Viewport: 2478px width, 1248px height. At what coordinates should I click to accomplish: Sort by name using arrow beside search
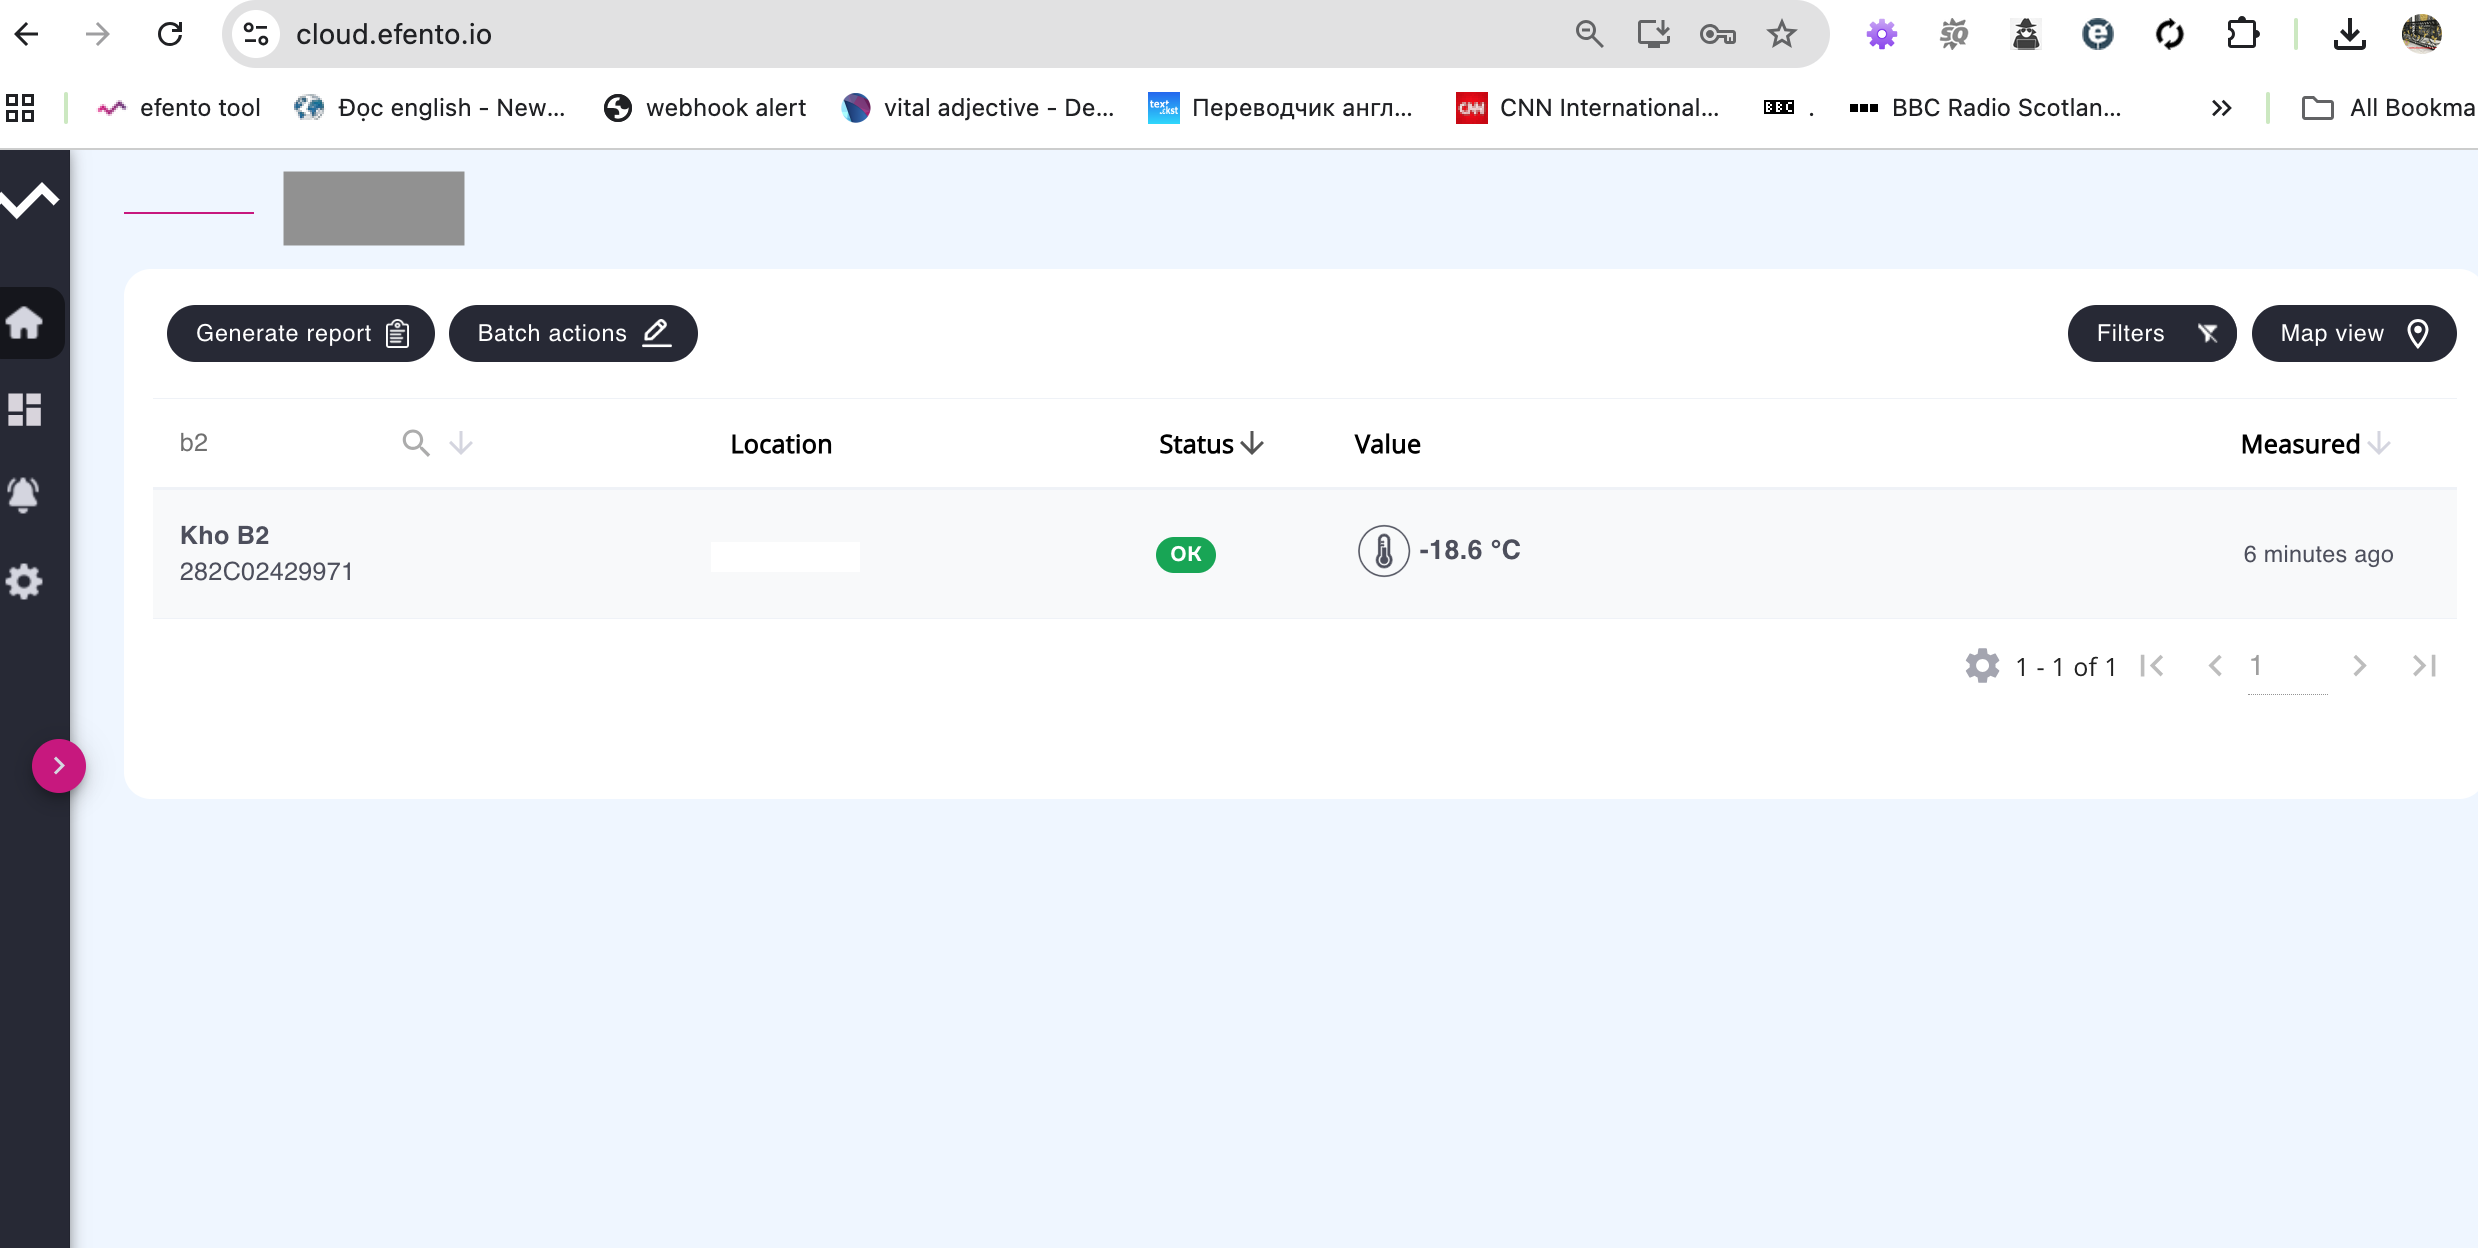tap(461, 443)
